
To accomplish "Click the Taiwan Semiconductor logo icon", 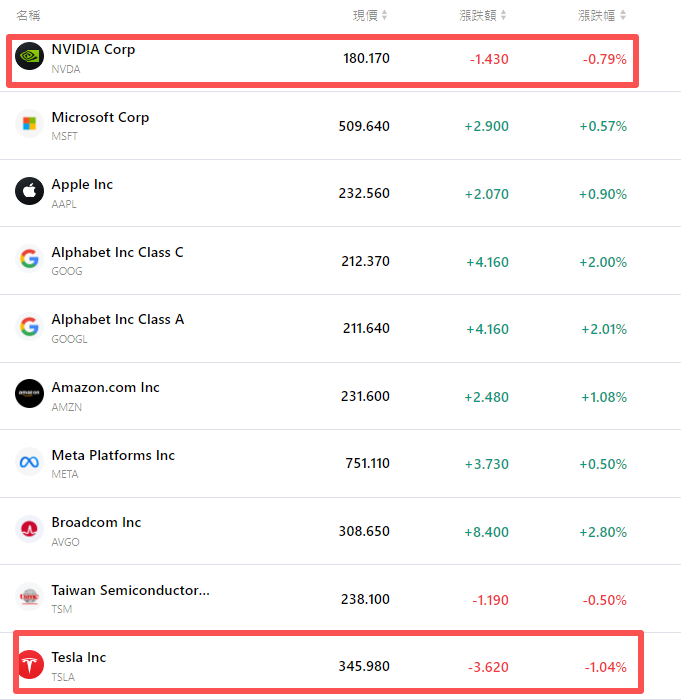I will coord(30,597).
